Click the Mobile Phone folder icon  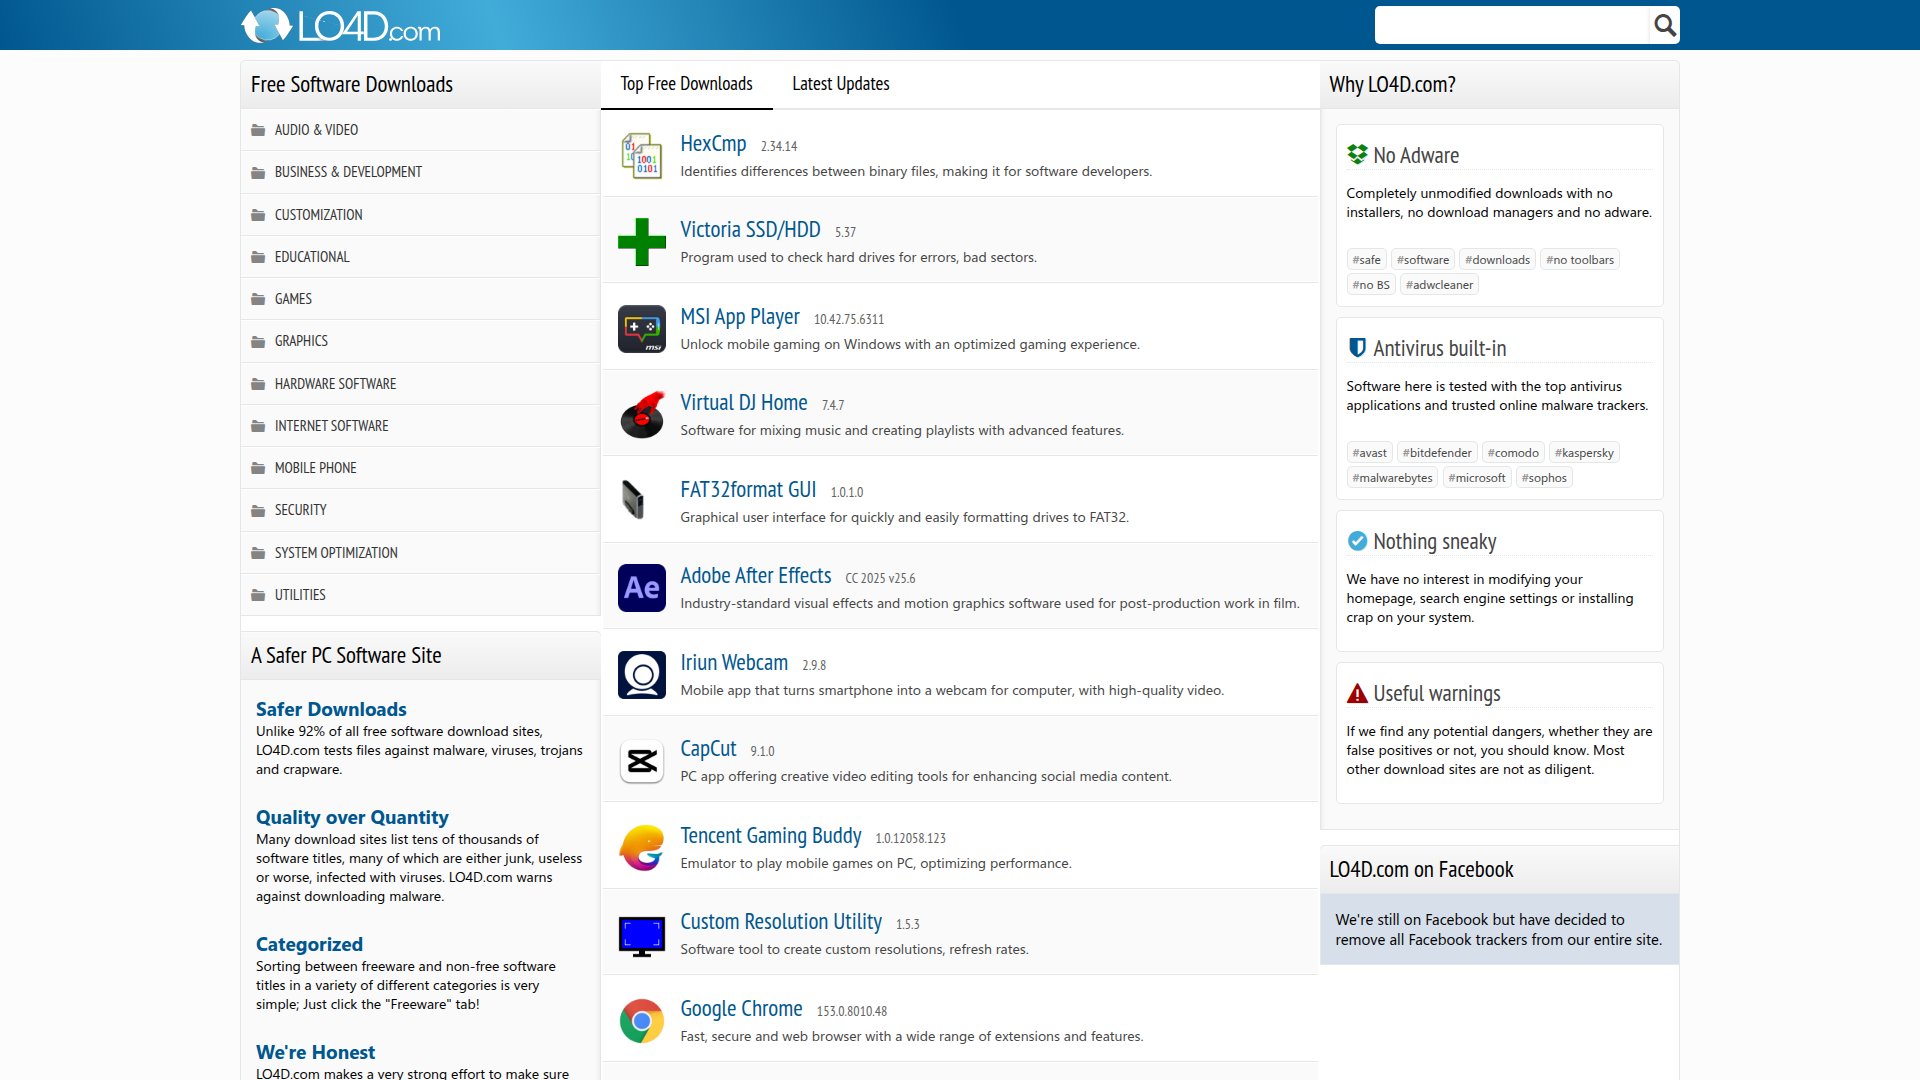[258, 468]
